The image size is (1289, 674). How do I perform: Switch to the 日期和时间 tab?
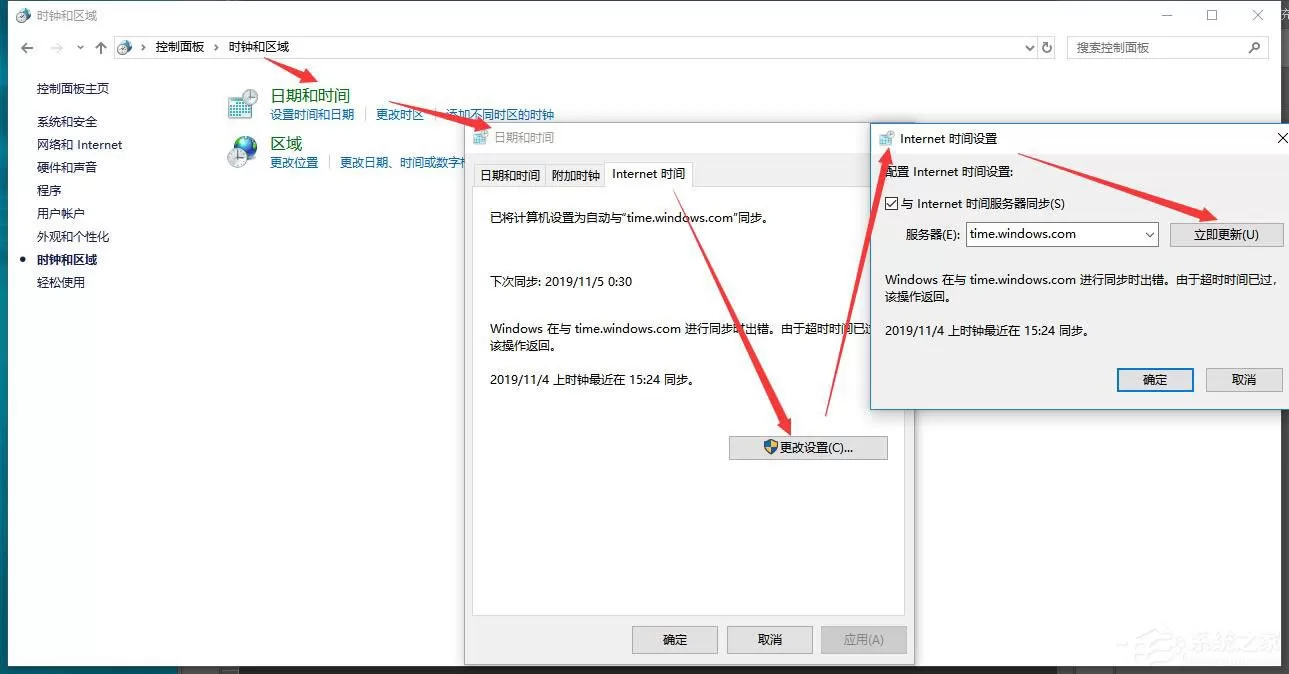coord(510,175)
